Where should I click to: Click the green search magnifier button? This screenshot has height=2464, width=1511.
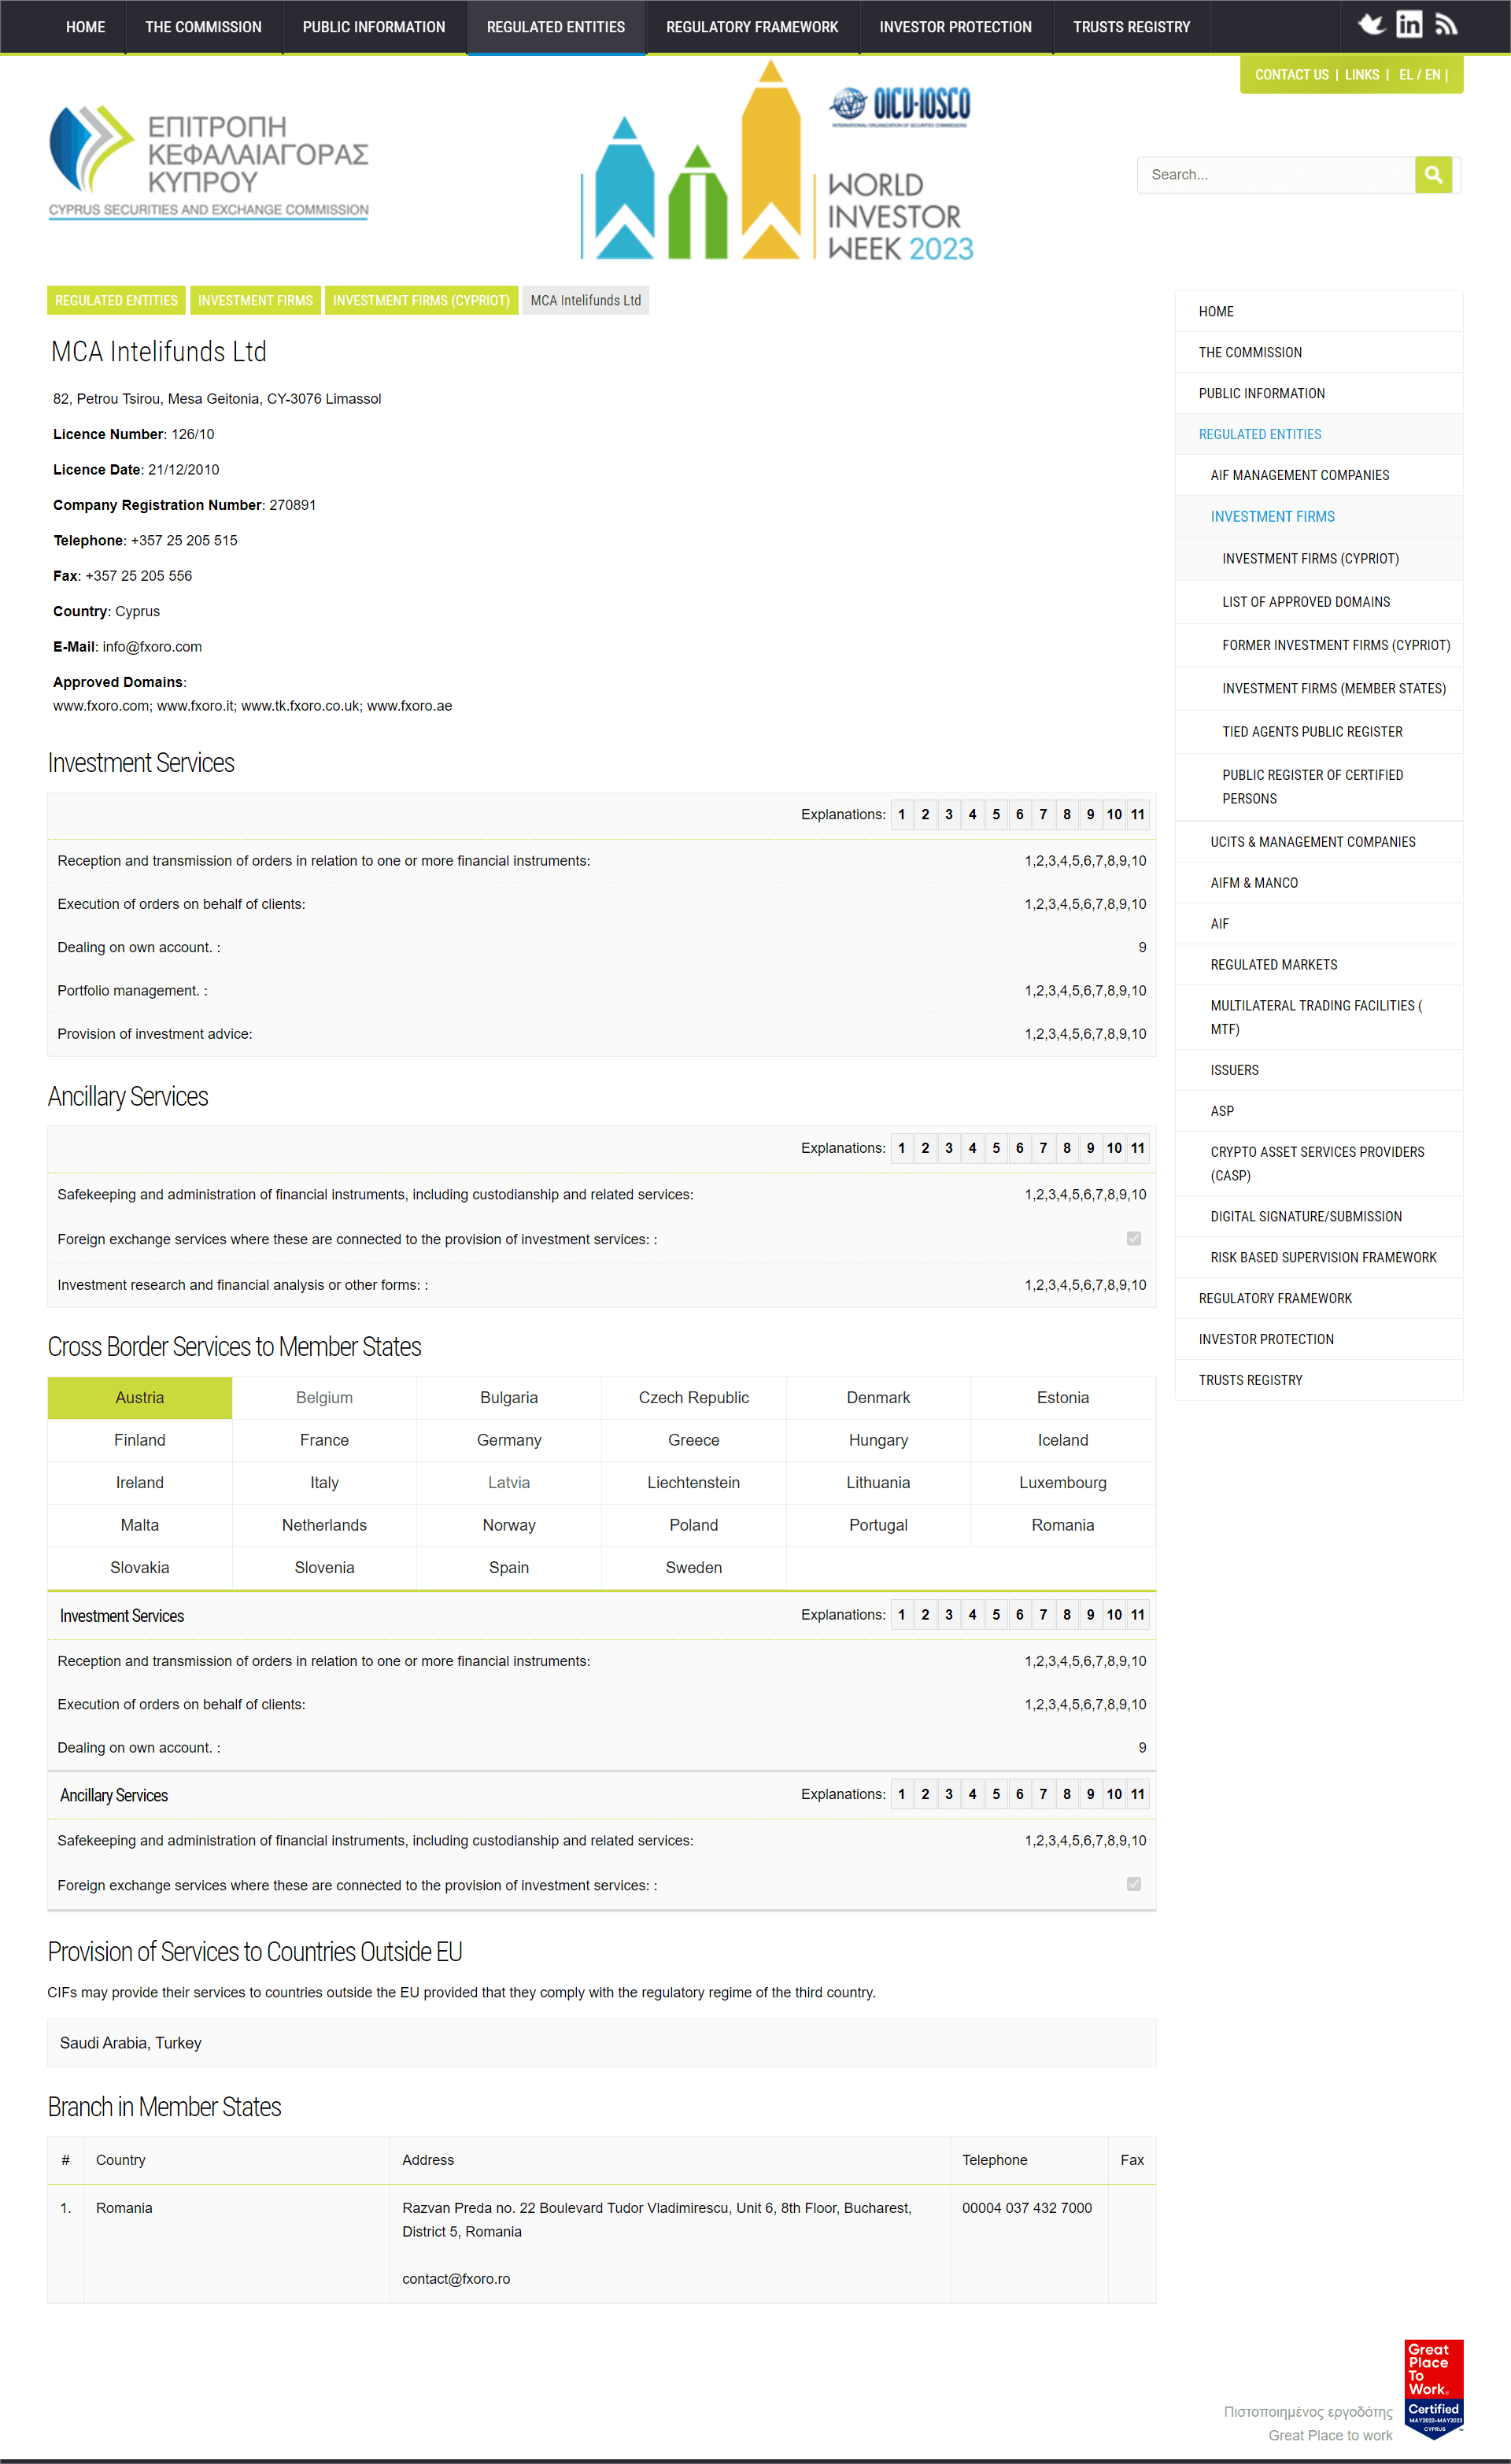(1433, 174)
